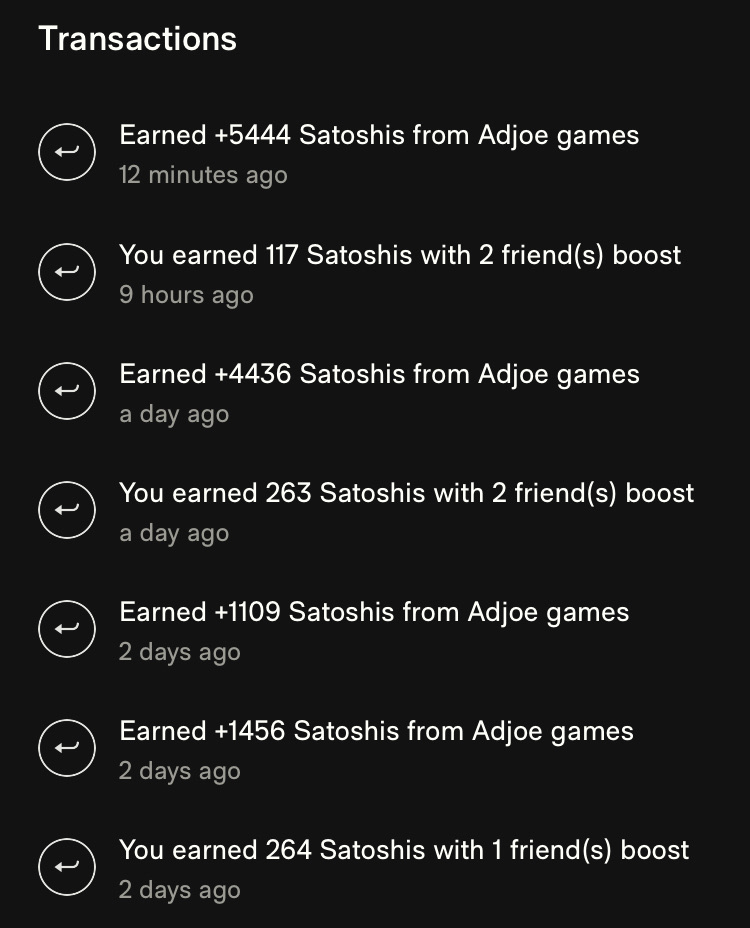This screenshot has height=928, width=750.
Task: Select the icon beside the 264 Satoshis friend boost
Action: coord(67,868)
